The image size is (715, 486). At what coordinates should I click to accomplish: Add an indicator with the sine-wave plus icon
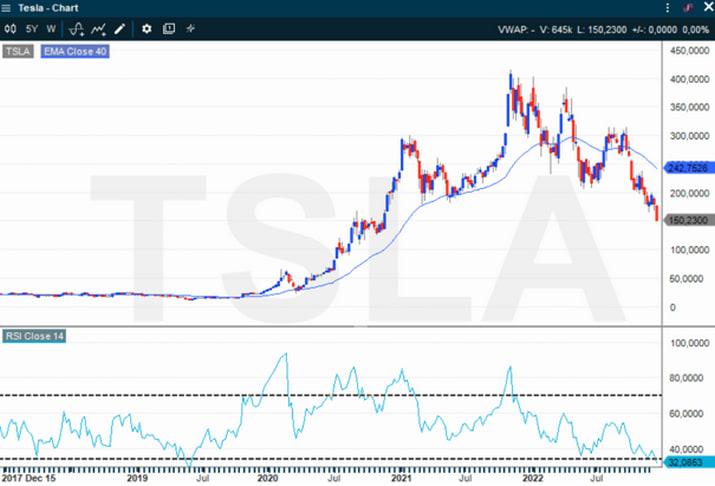tap(76, 29)
